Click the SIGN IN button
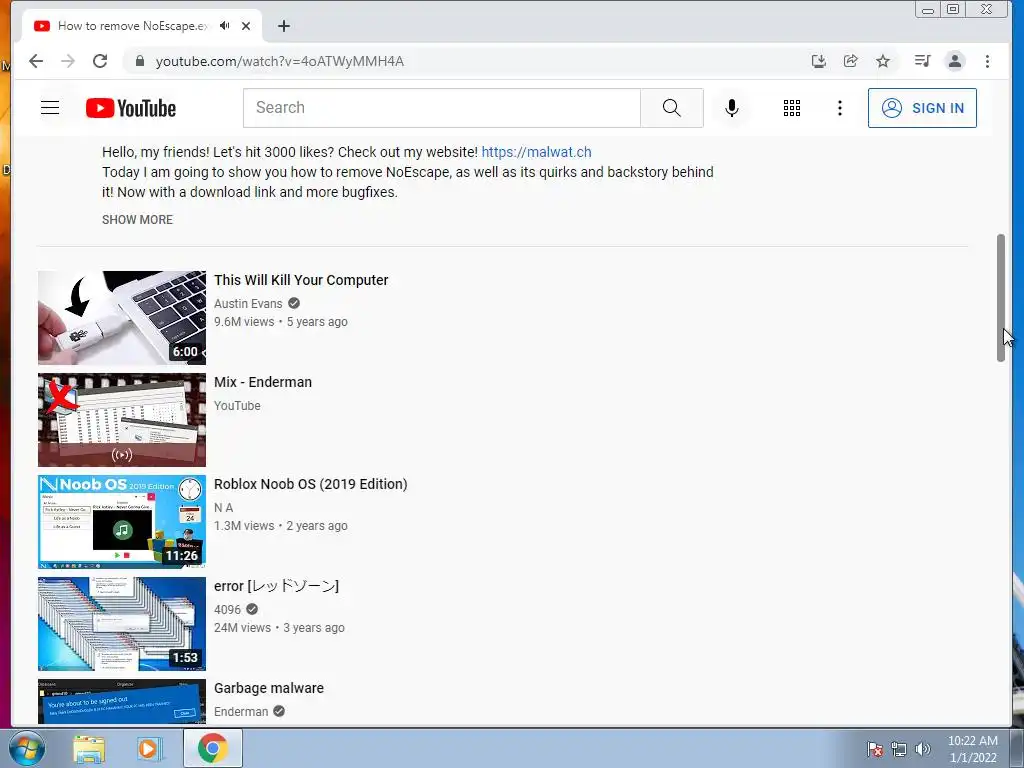The height and width of the screenshot is (768, 1024). [922, 108]
